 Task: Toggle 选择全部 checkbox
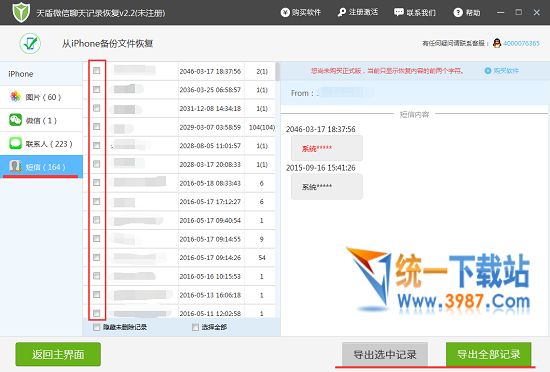click(x=195, y=327)
